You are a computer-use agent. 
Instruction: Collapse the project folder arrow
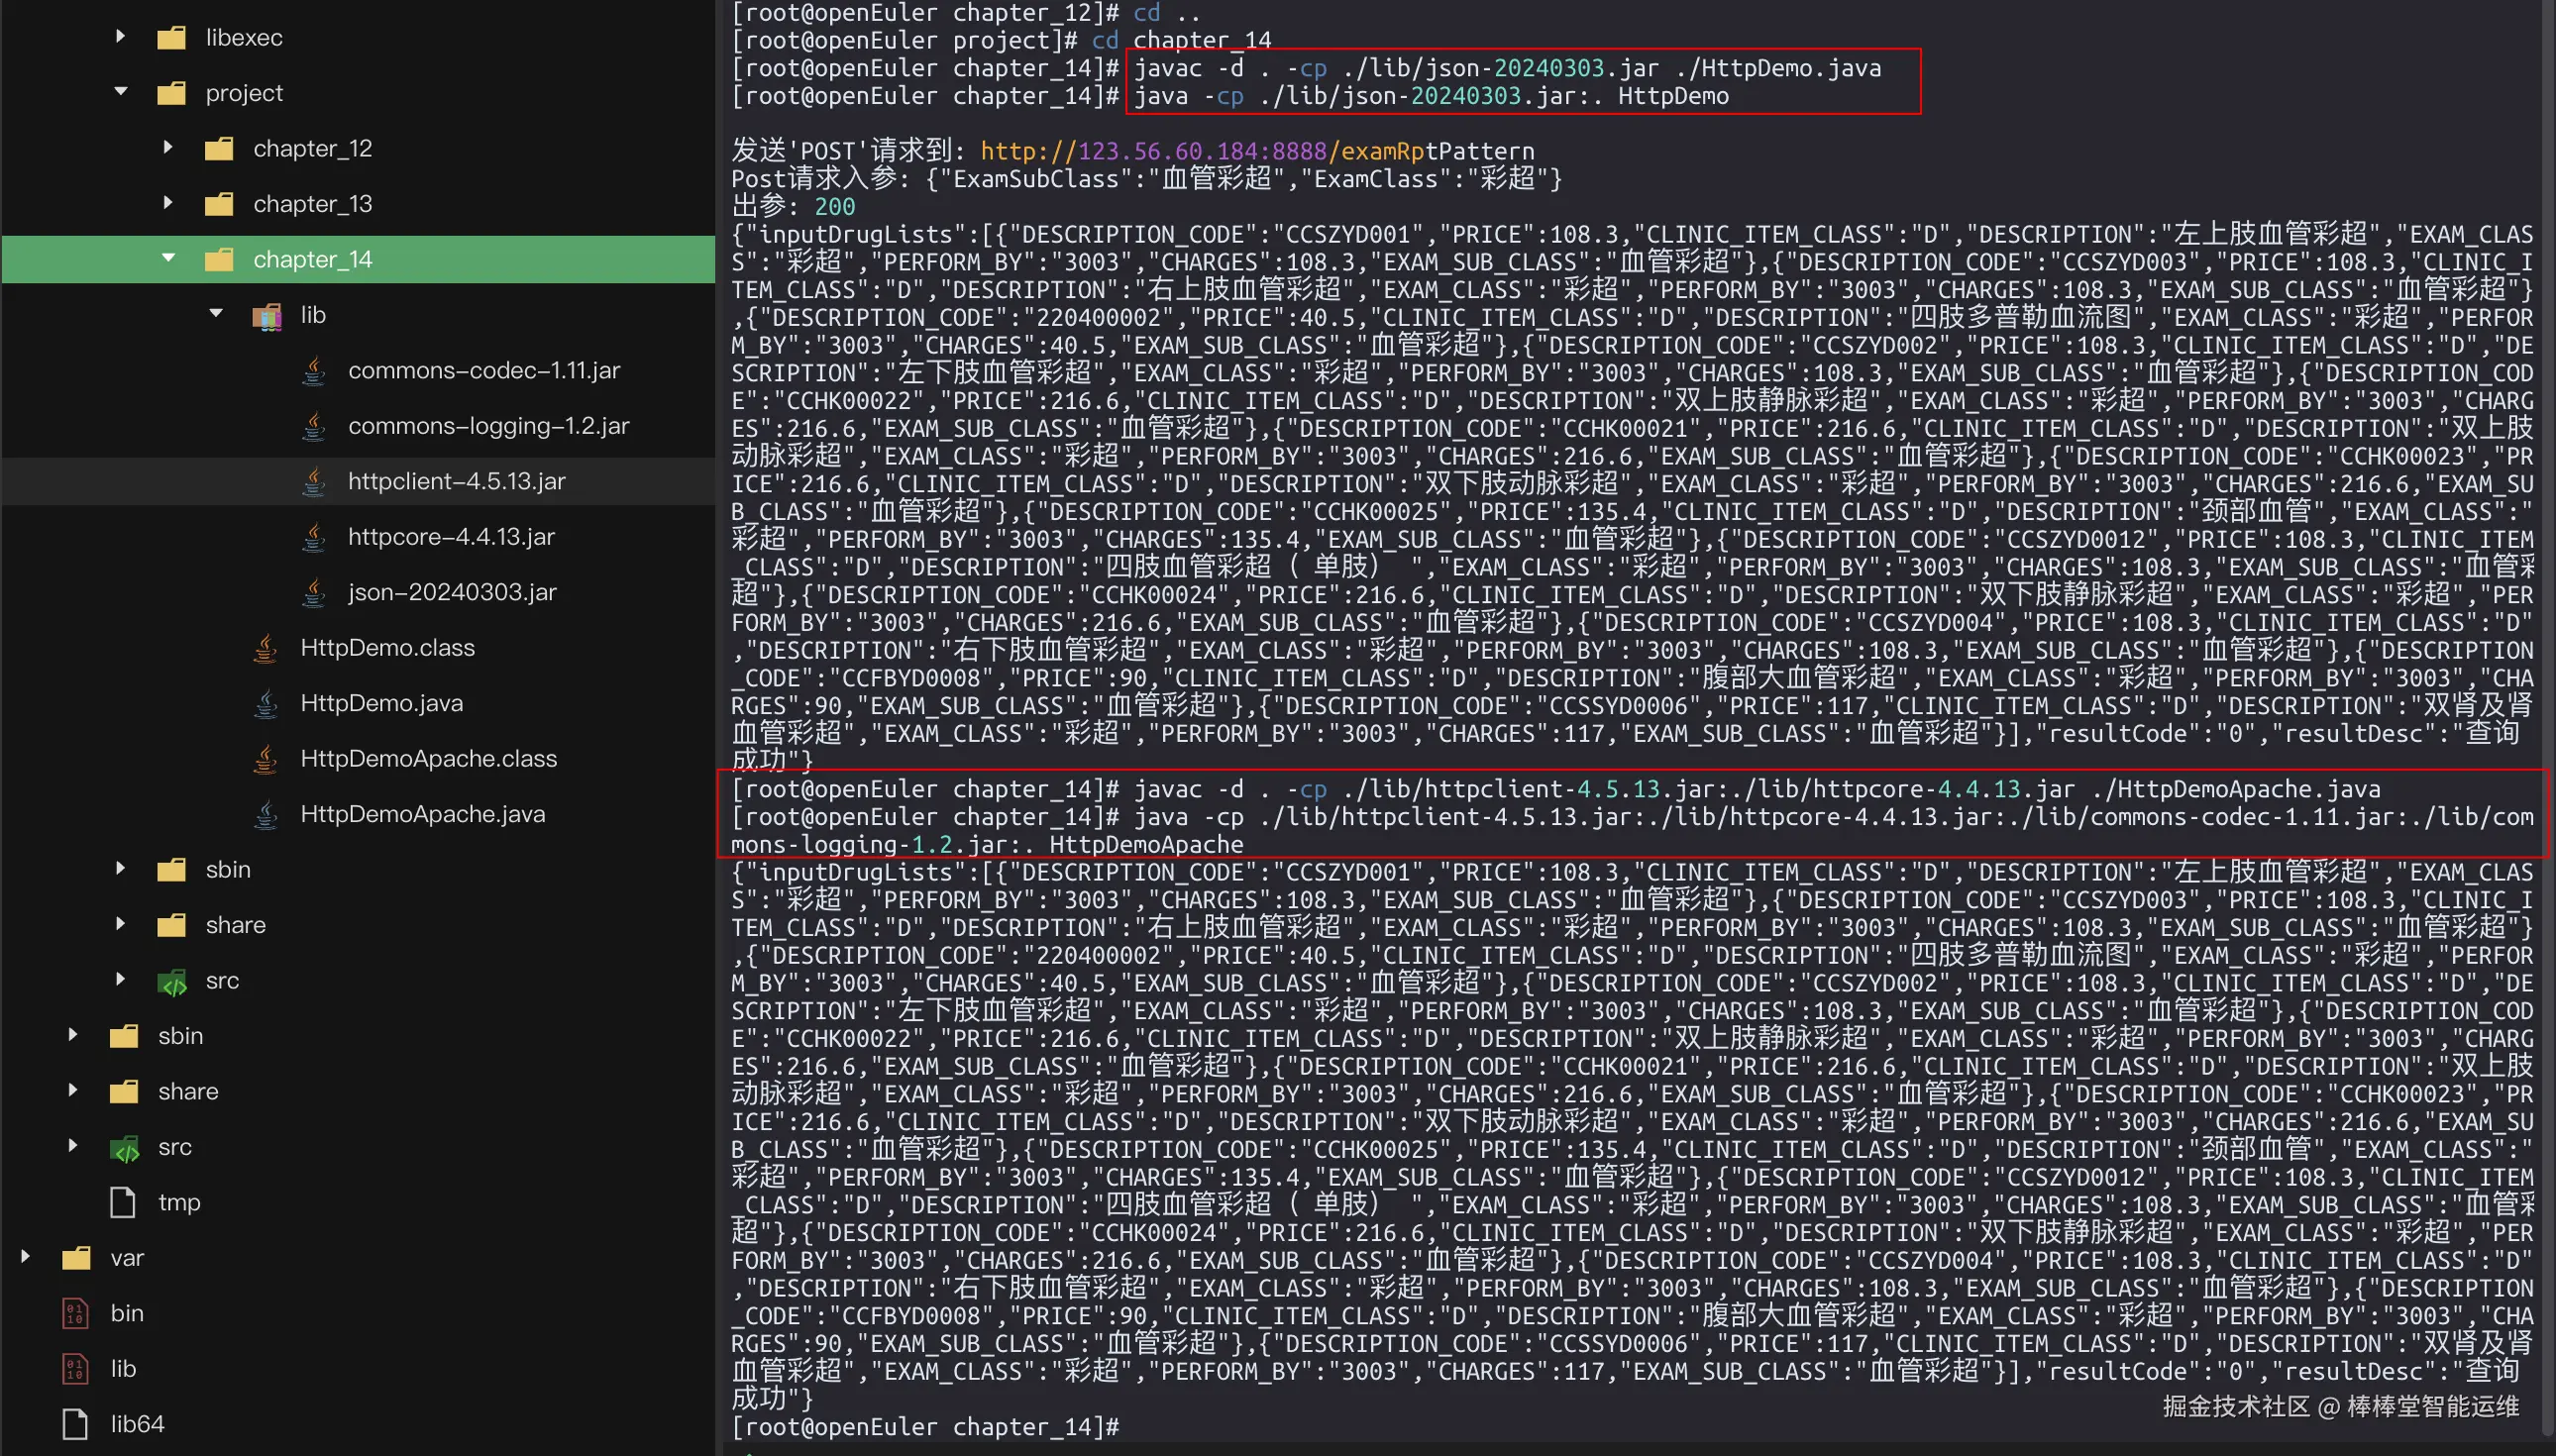point(121,92)
